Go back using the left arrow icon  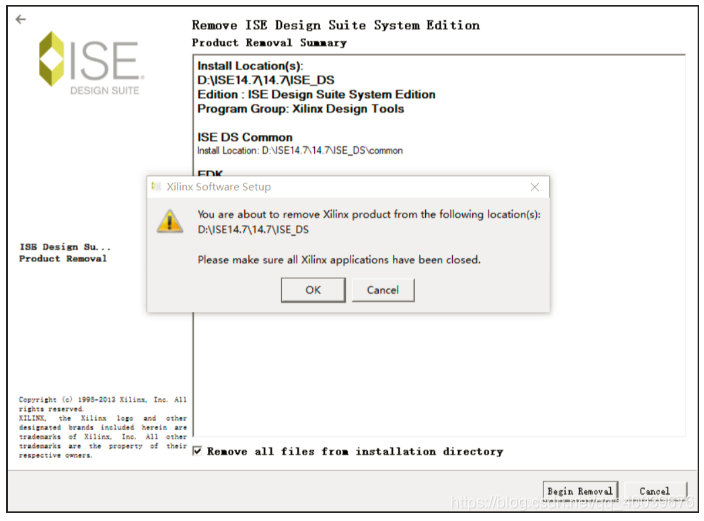[21, 19]
